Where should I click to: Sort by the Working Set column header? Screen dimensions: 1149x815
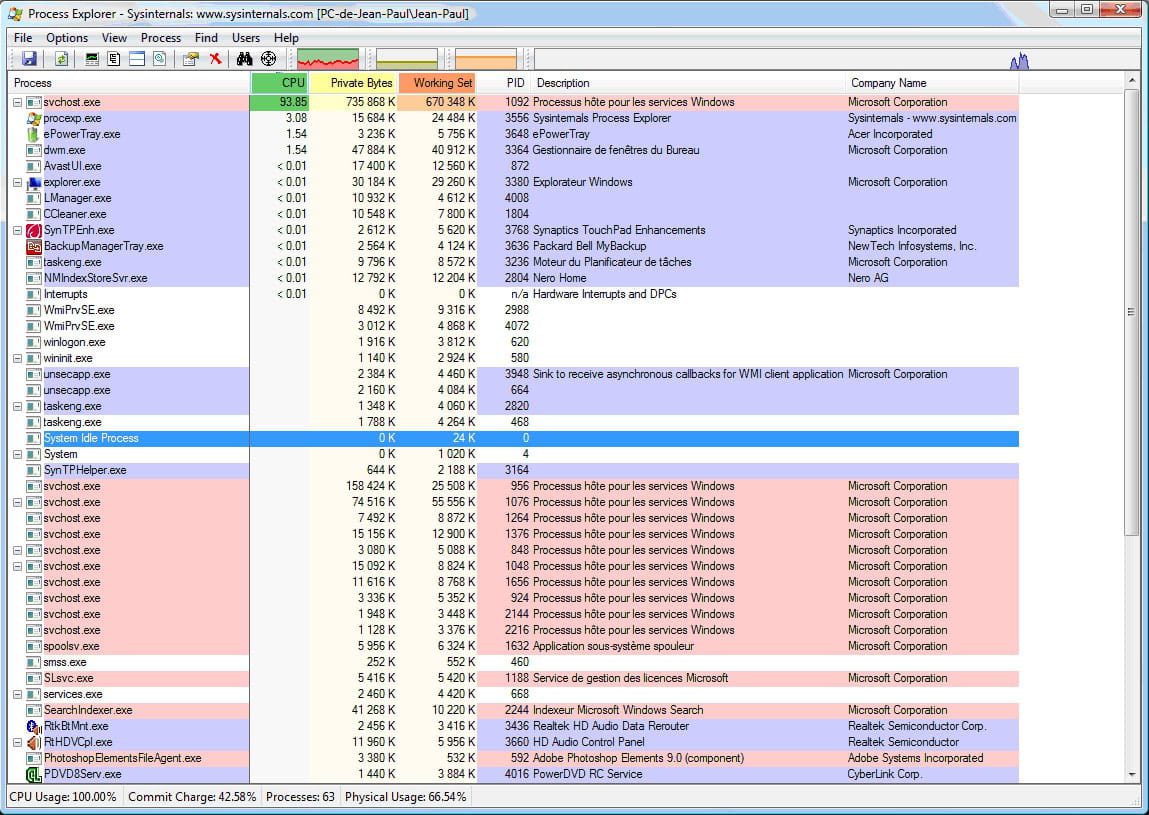point(437,83)
